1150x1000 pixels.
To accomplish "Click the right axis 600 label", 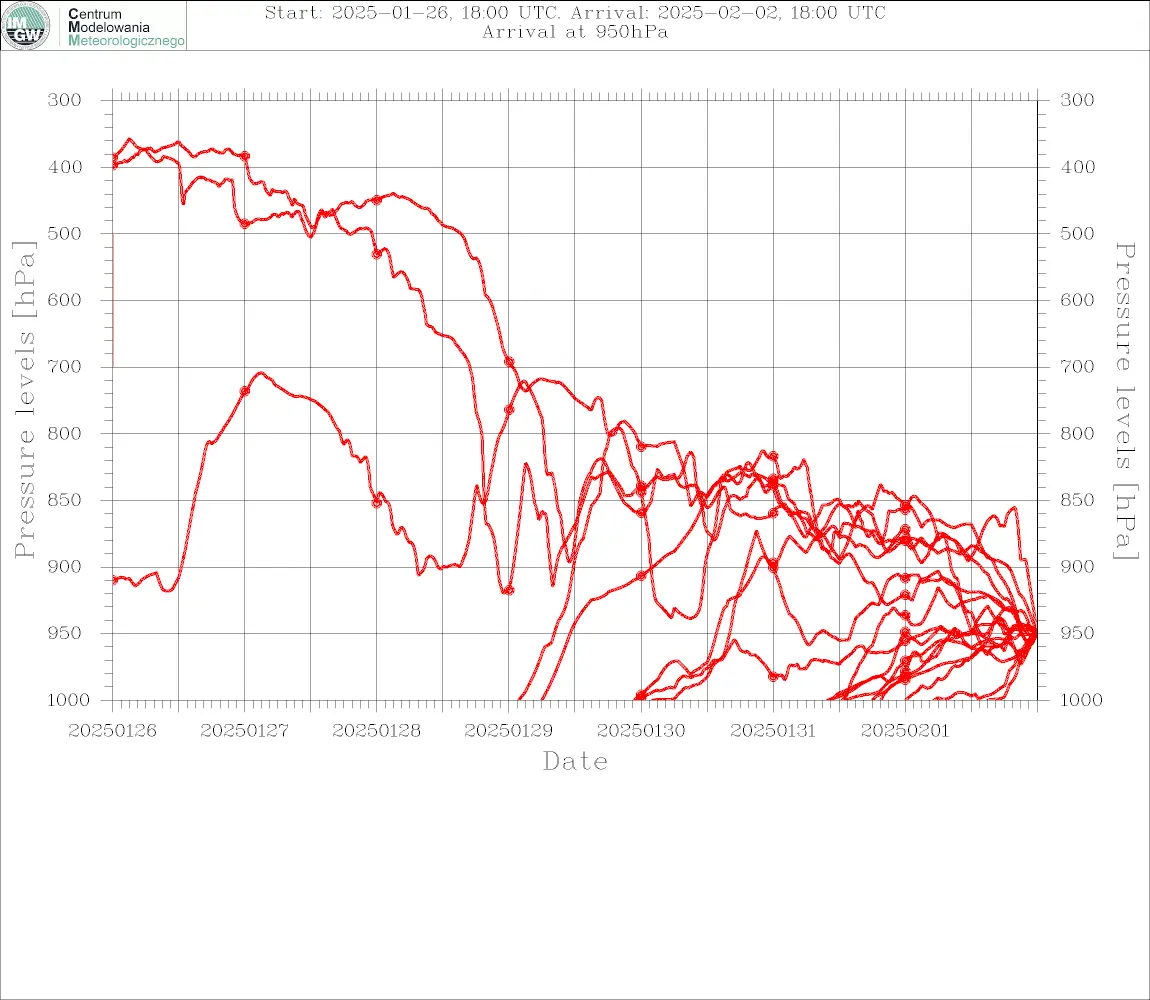I will pyautogui.click(x=1077, y=300).
